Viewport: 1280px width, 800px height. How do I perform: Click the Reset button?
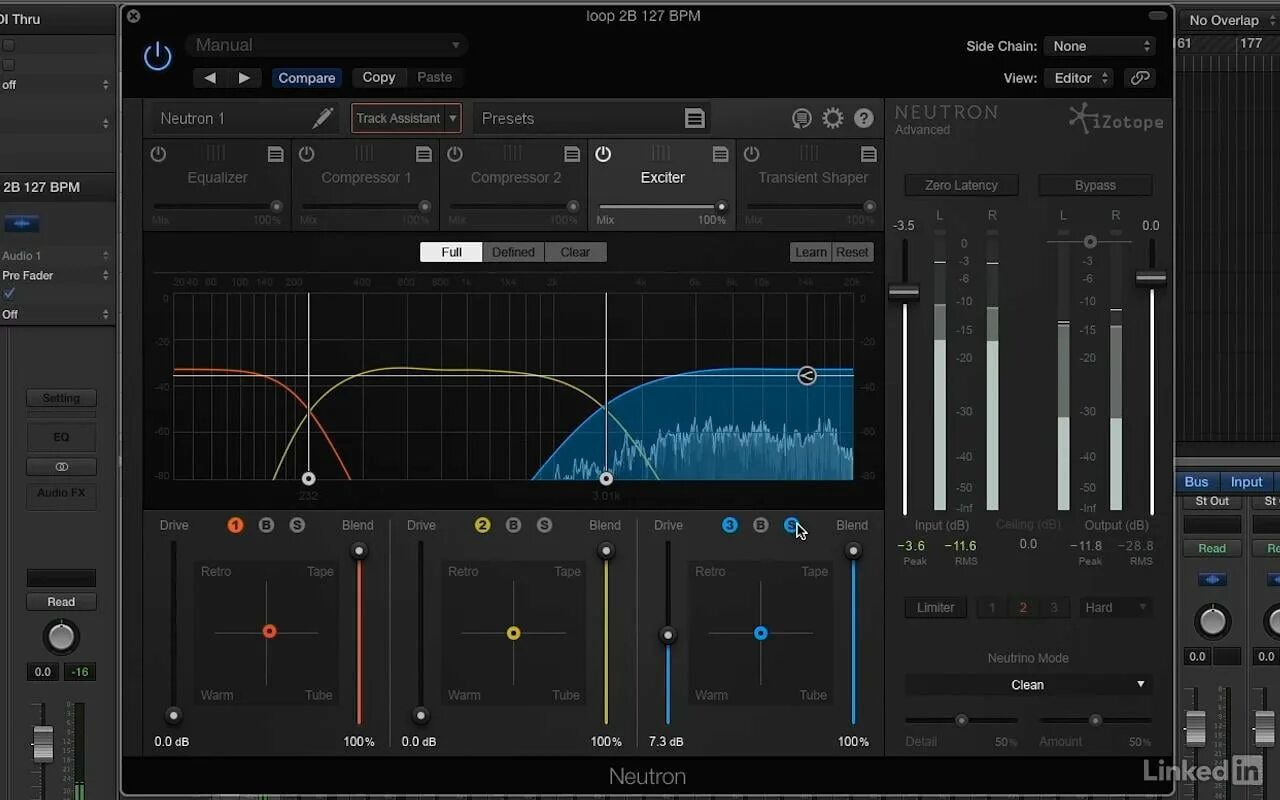852,252
